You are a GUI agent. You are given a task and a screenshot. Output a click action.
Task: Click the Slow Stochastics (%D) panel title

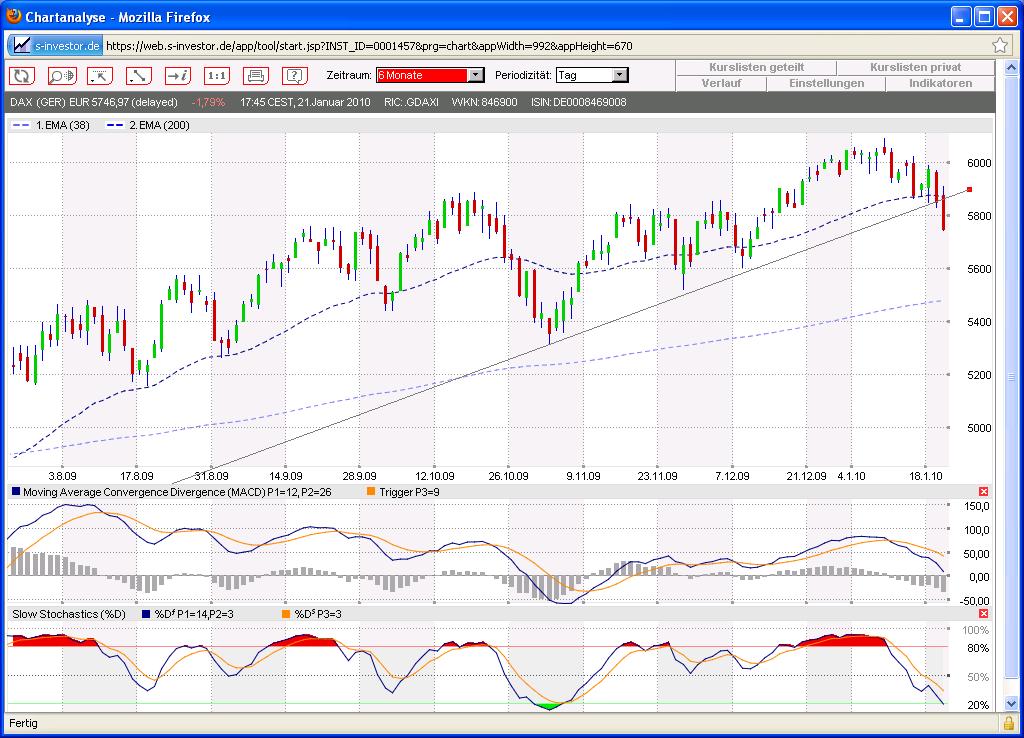coord(69,614)
